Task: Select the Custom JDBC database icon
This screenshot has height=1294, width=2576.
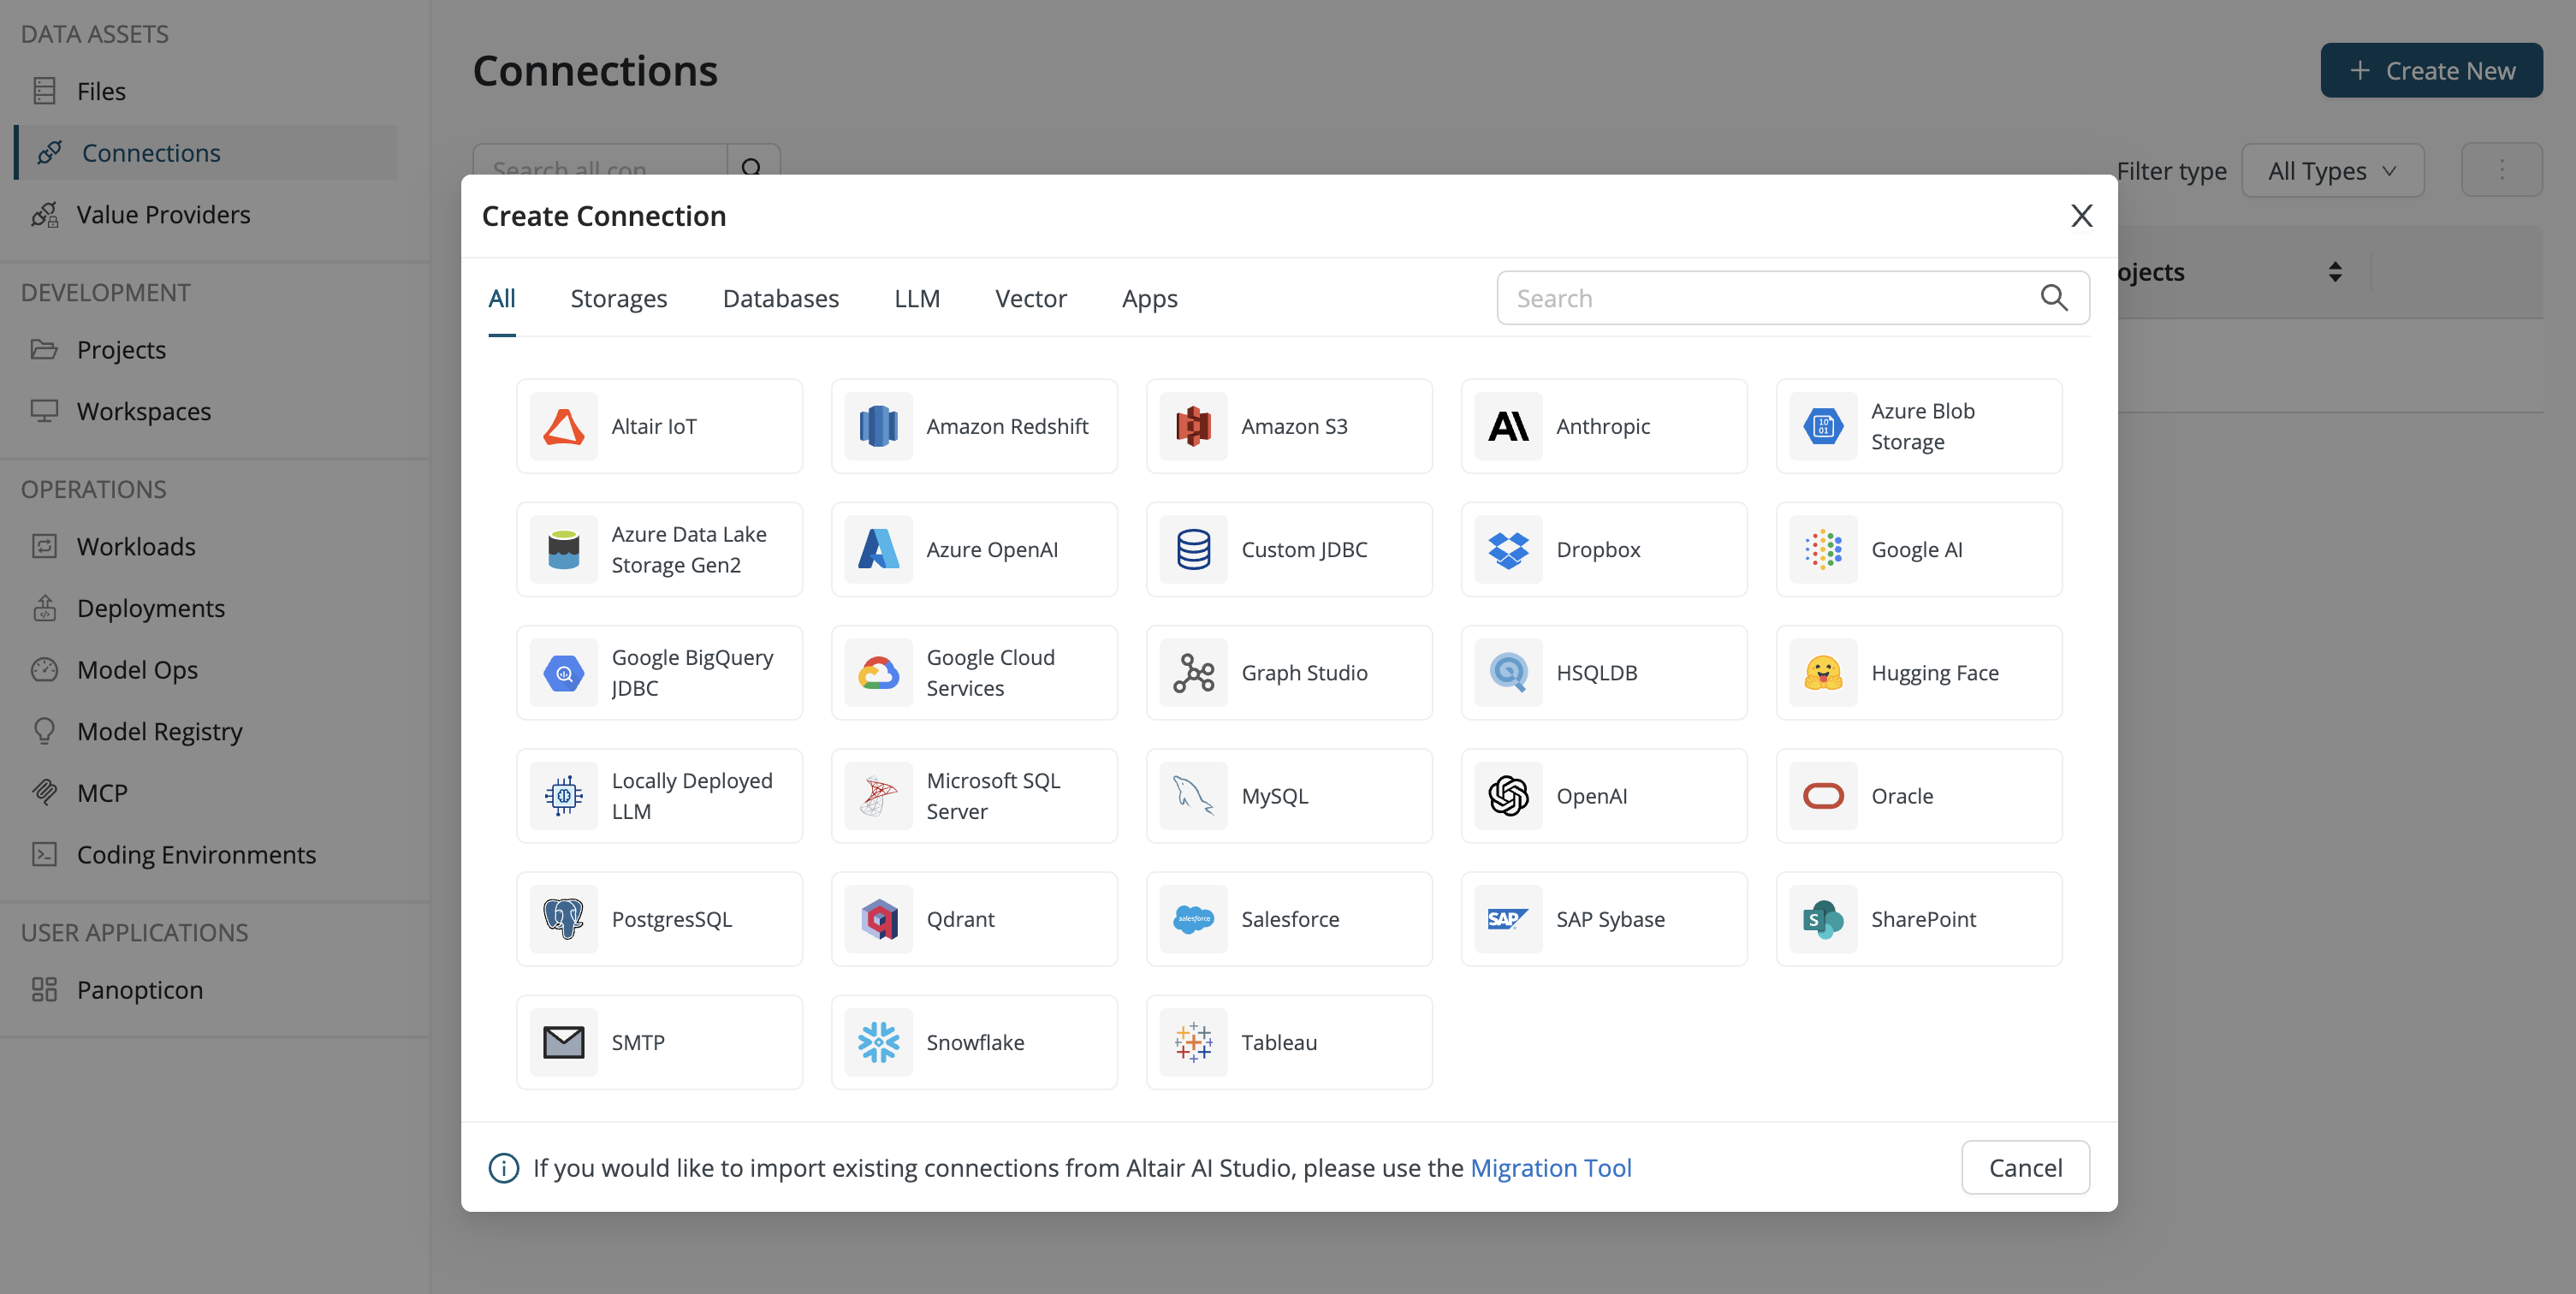Action: tap(1194, 549)
